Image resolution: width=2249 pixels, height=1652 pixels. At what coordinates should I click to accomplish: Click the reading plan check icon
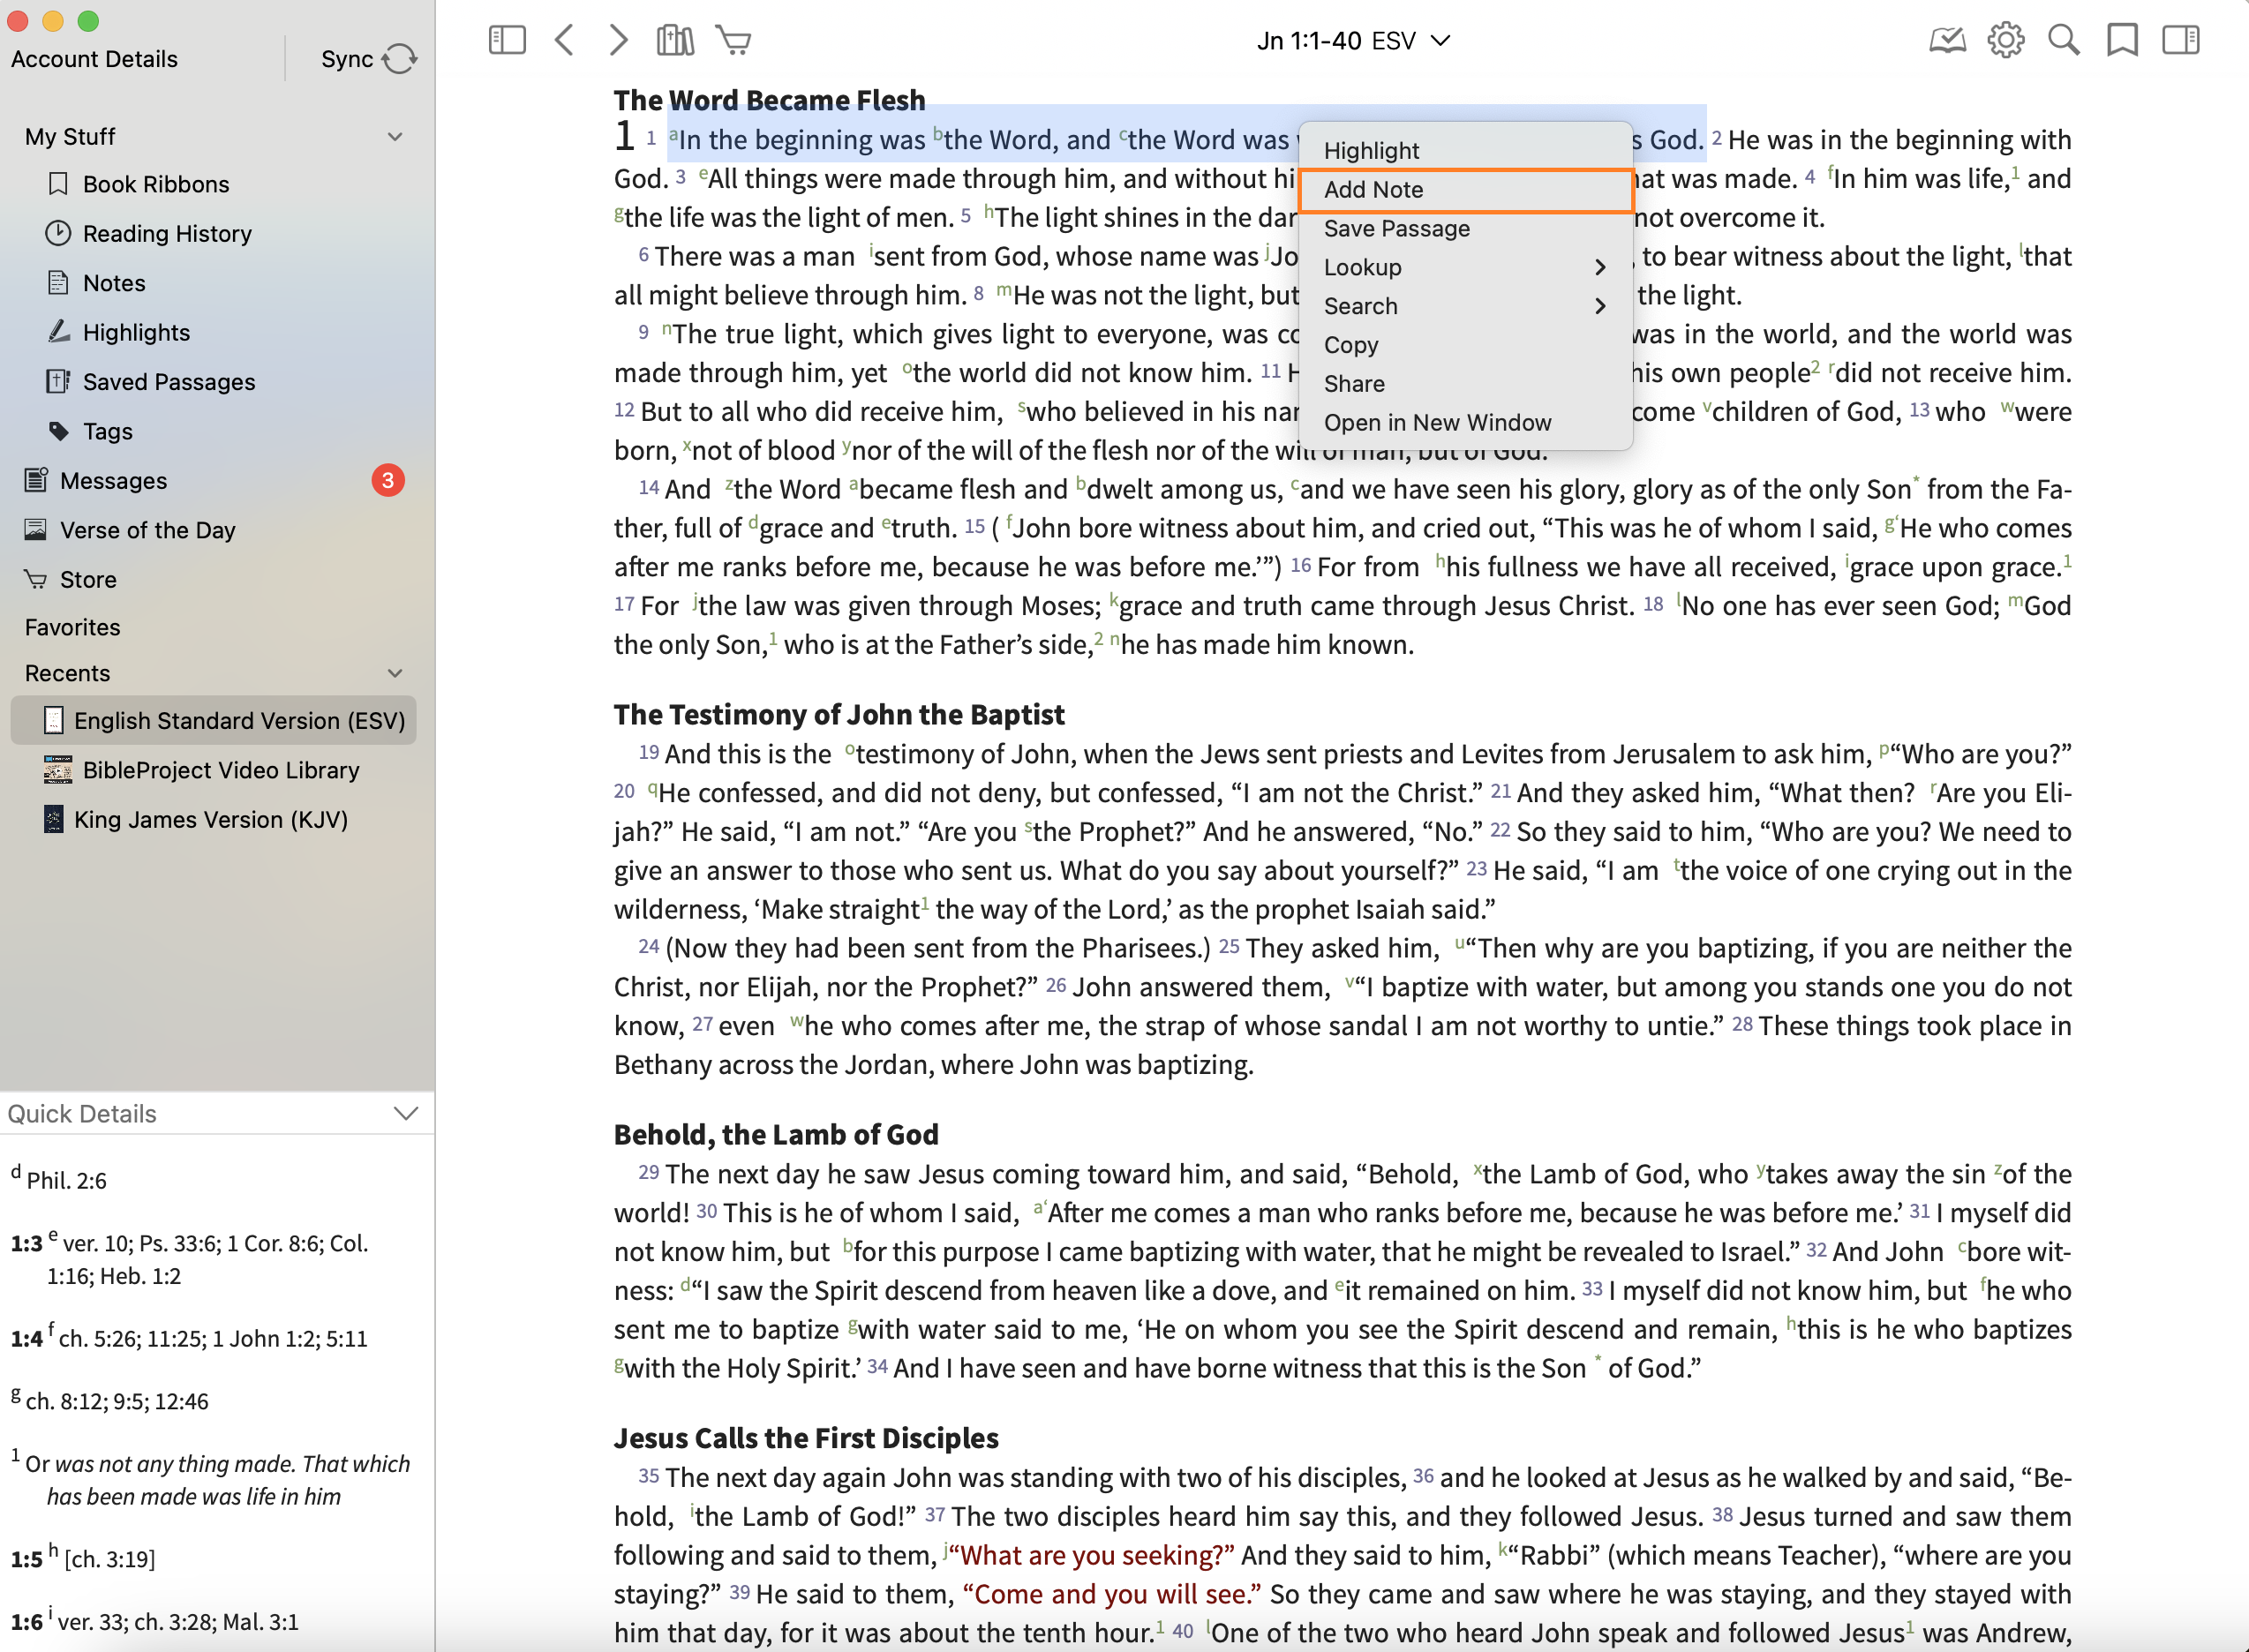point(1946,40)
